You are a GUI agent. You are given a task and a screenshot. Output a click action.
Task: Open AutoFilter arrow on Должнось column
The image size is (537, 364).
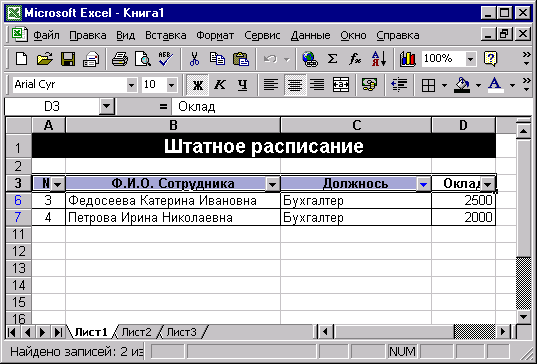[x=424, y=185]
